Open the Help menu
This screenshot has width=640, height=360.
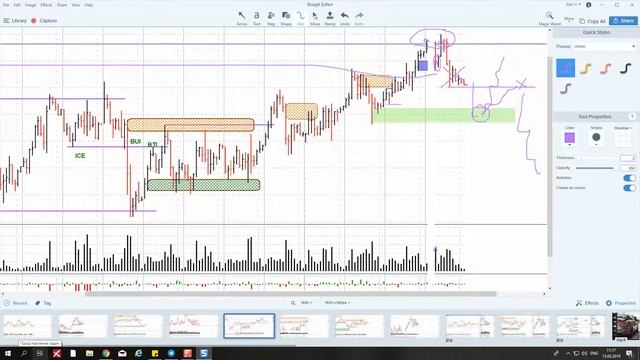click(89, 5)
